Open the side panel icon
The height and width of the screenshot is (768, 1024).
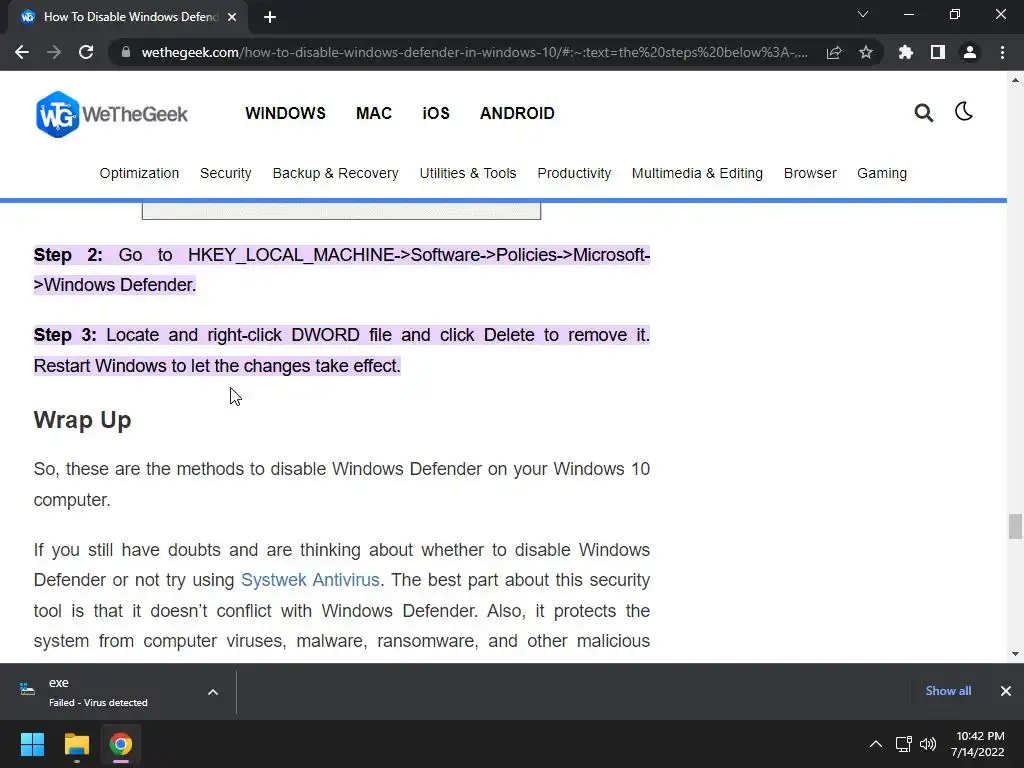click(938, 52)
